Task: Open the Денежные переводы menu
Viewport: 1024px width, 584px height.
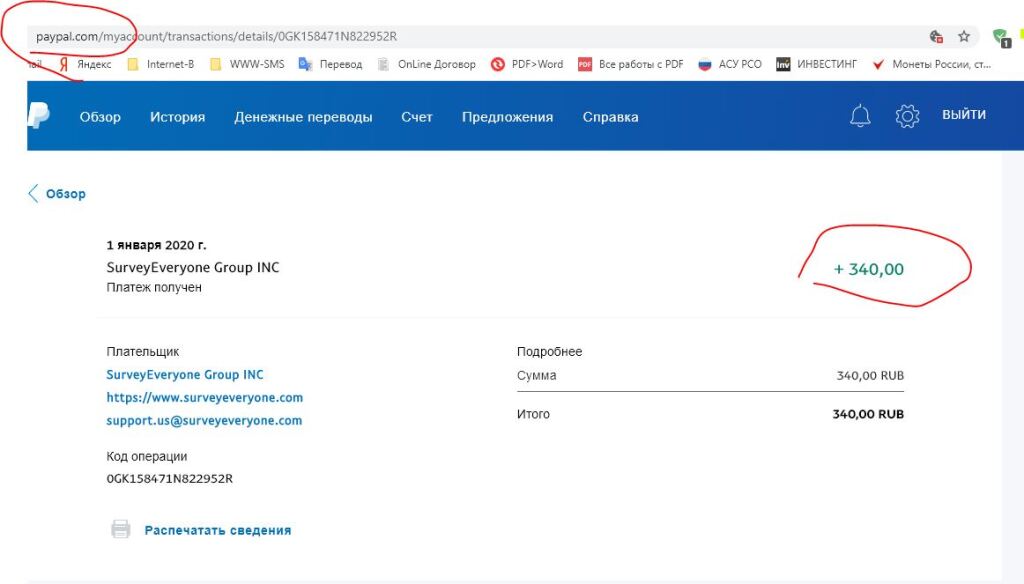Action: [x=303, y=117]
